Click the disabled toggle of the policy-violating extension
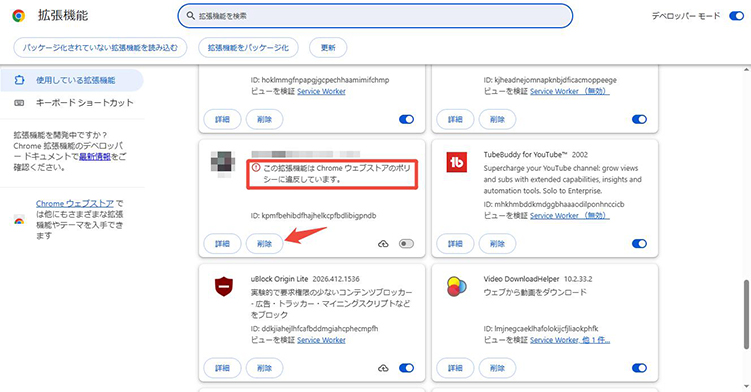The height and width of the screenshot is (392, 751). coord(406,244)
